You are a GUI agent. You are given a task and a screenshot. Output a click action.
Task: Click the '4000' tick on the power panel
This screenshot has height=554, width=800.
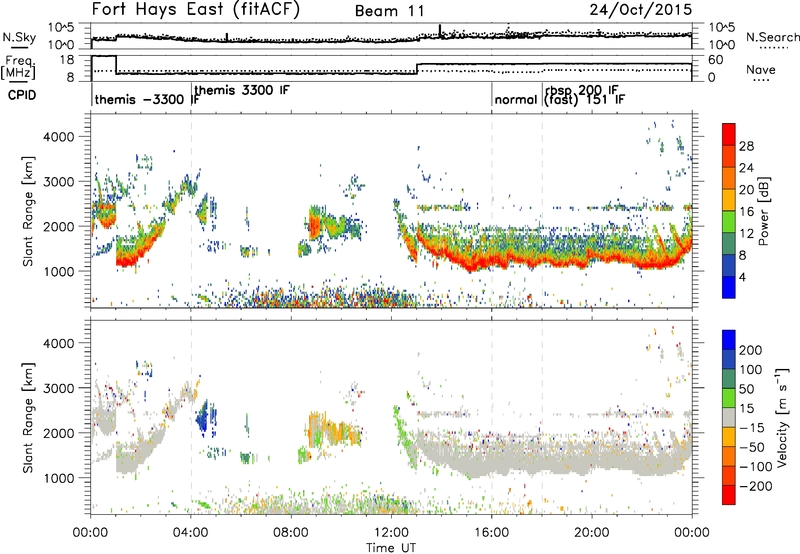coord(59,137)
